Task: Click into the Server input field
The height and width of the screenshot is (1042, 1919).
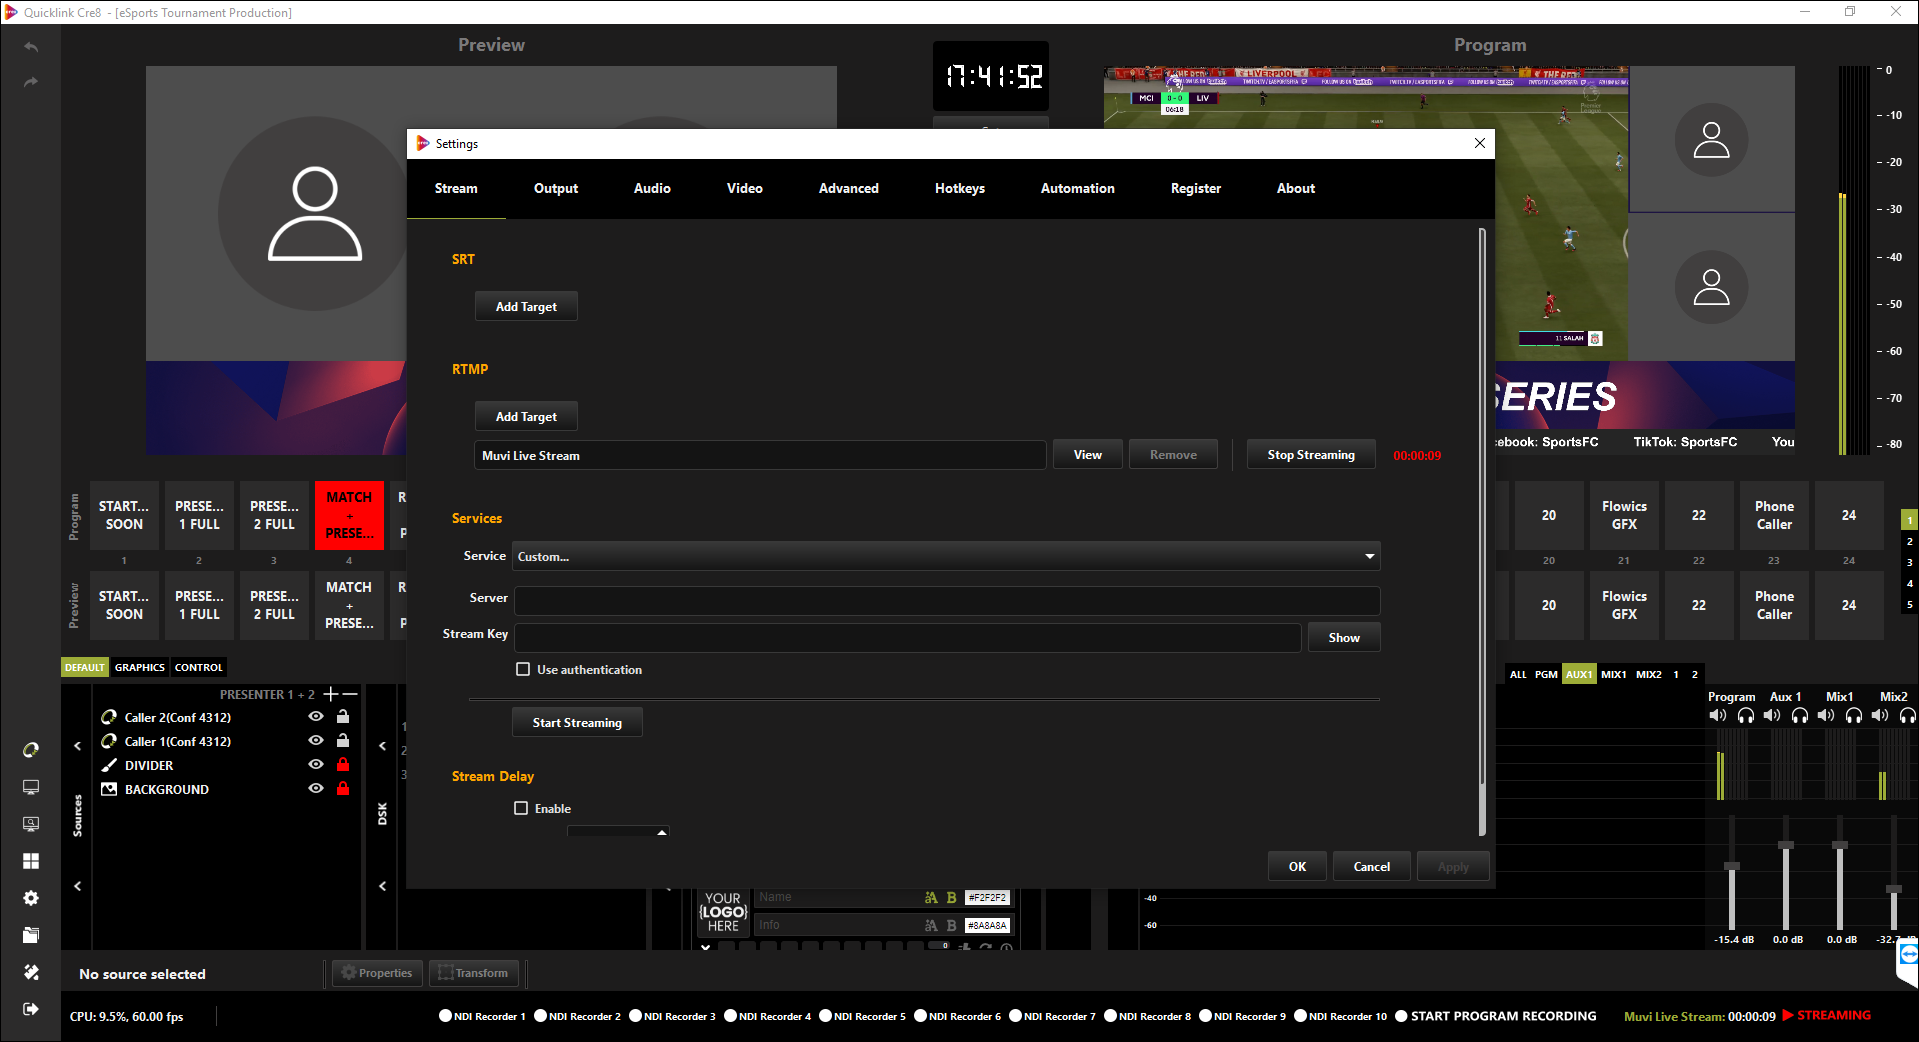Action: click(945, 600)
